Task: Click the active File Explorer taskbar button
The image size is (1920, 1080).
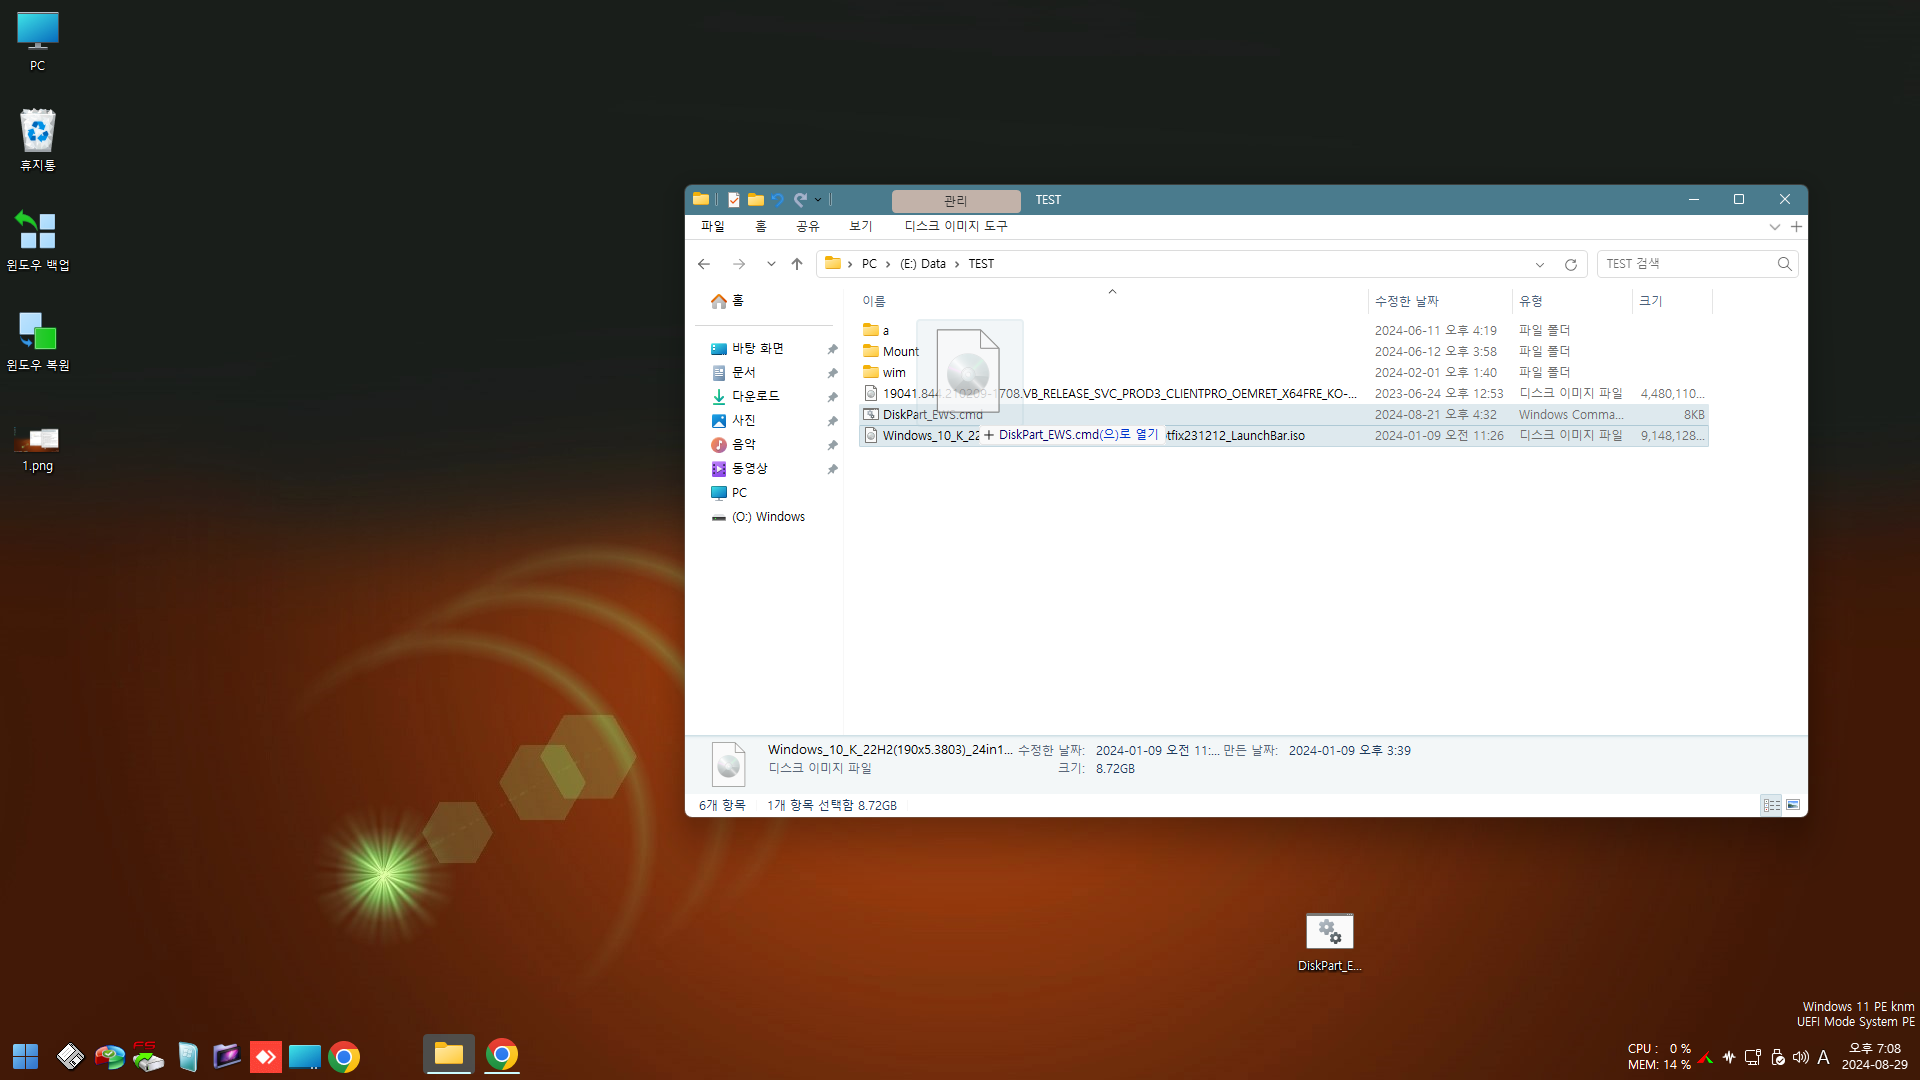Action: click(448, 1054)
